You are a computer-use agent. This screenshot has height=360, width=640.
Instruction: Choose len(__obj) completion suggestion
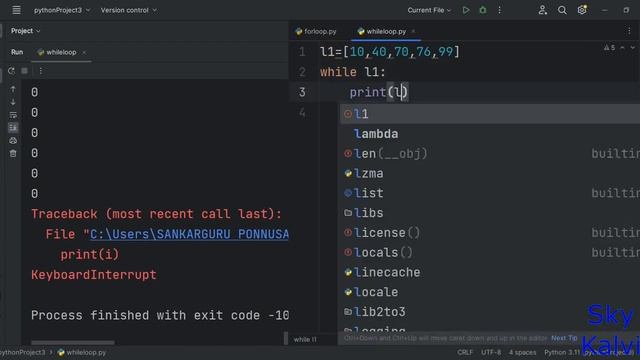[490, 153]
